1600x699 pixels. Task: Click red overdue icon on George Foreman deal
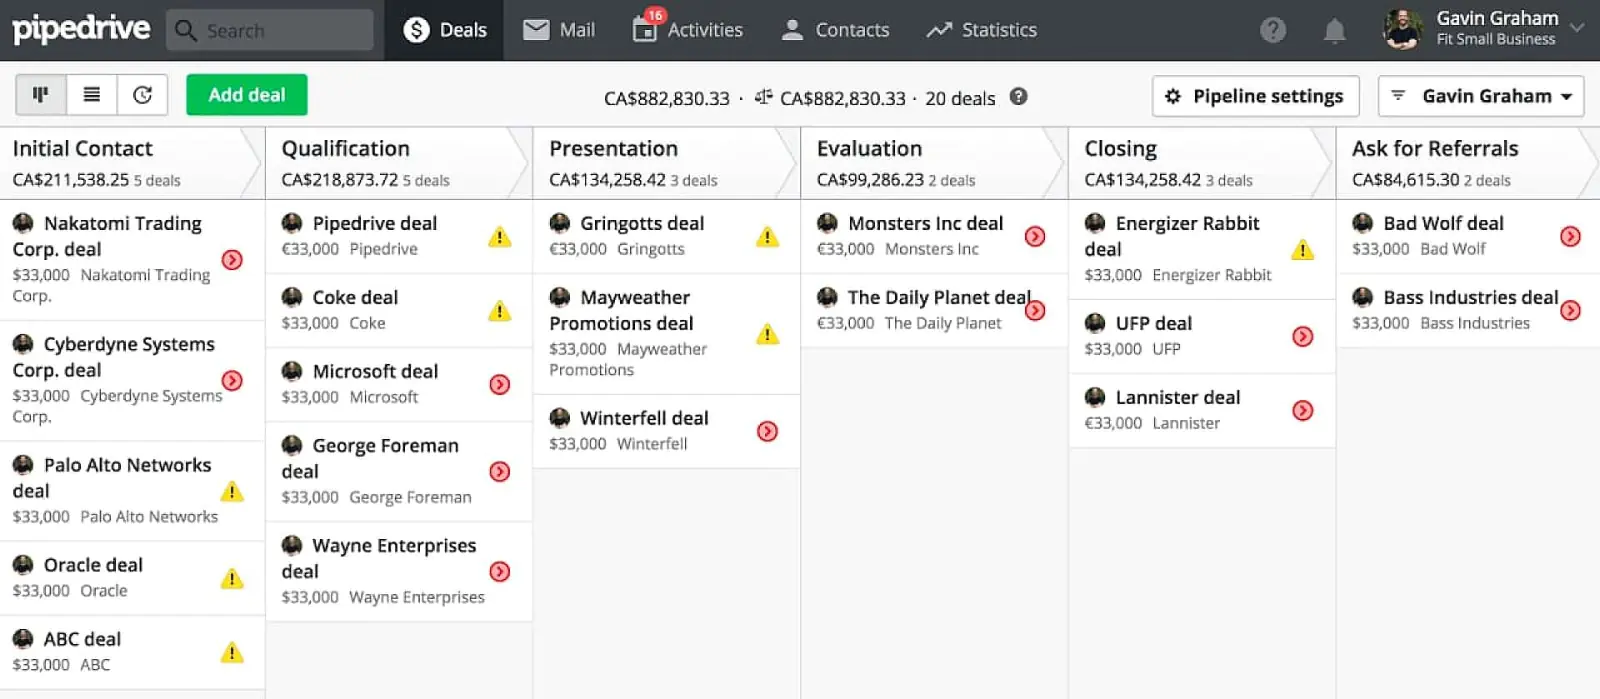(500, 472)
